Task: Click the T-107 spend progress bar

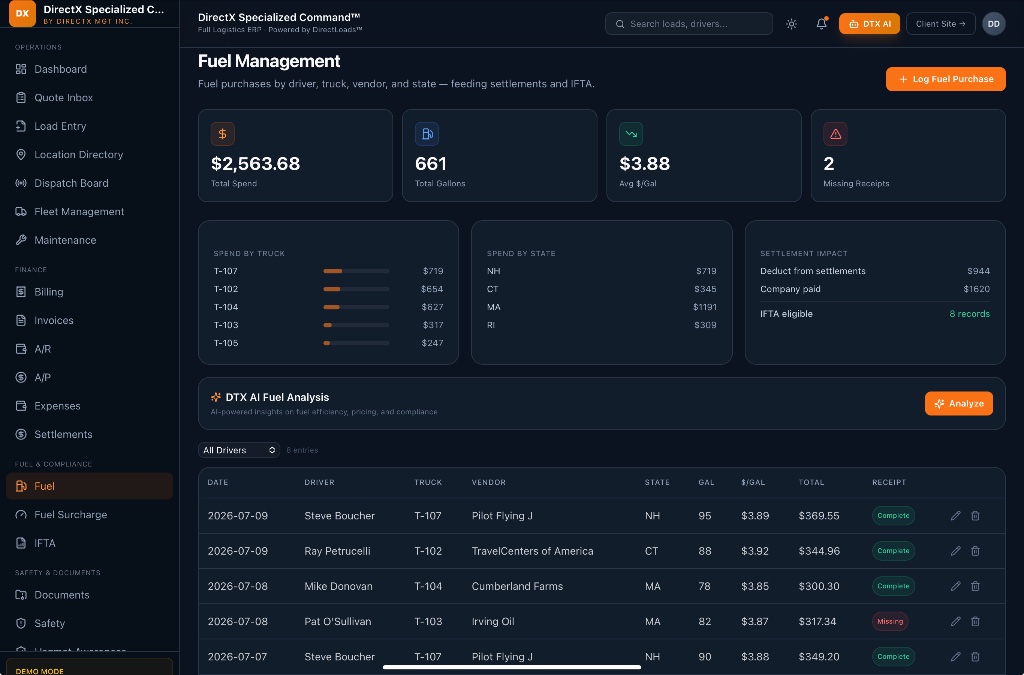Action: click(x=356, y=271)
